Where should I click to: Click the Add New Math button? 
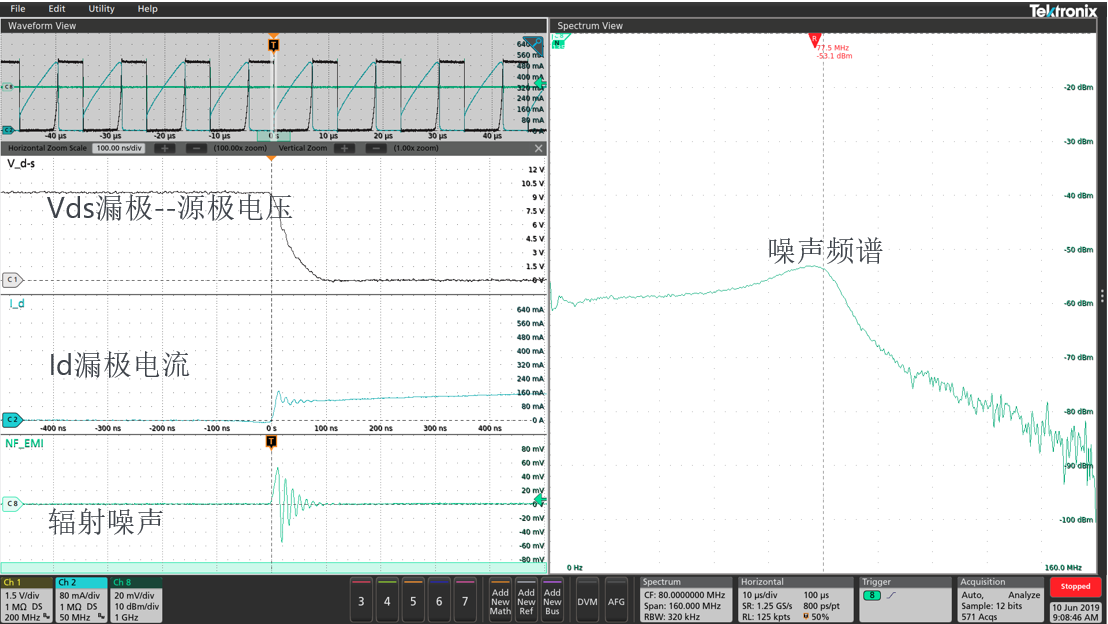point(500,599)
